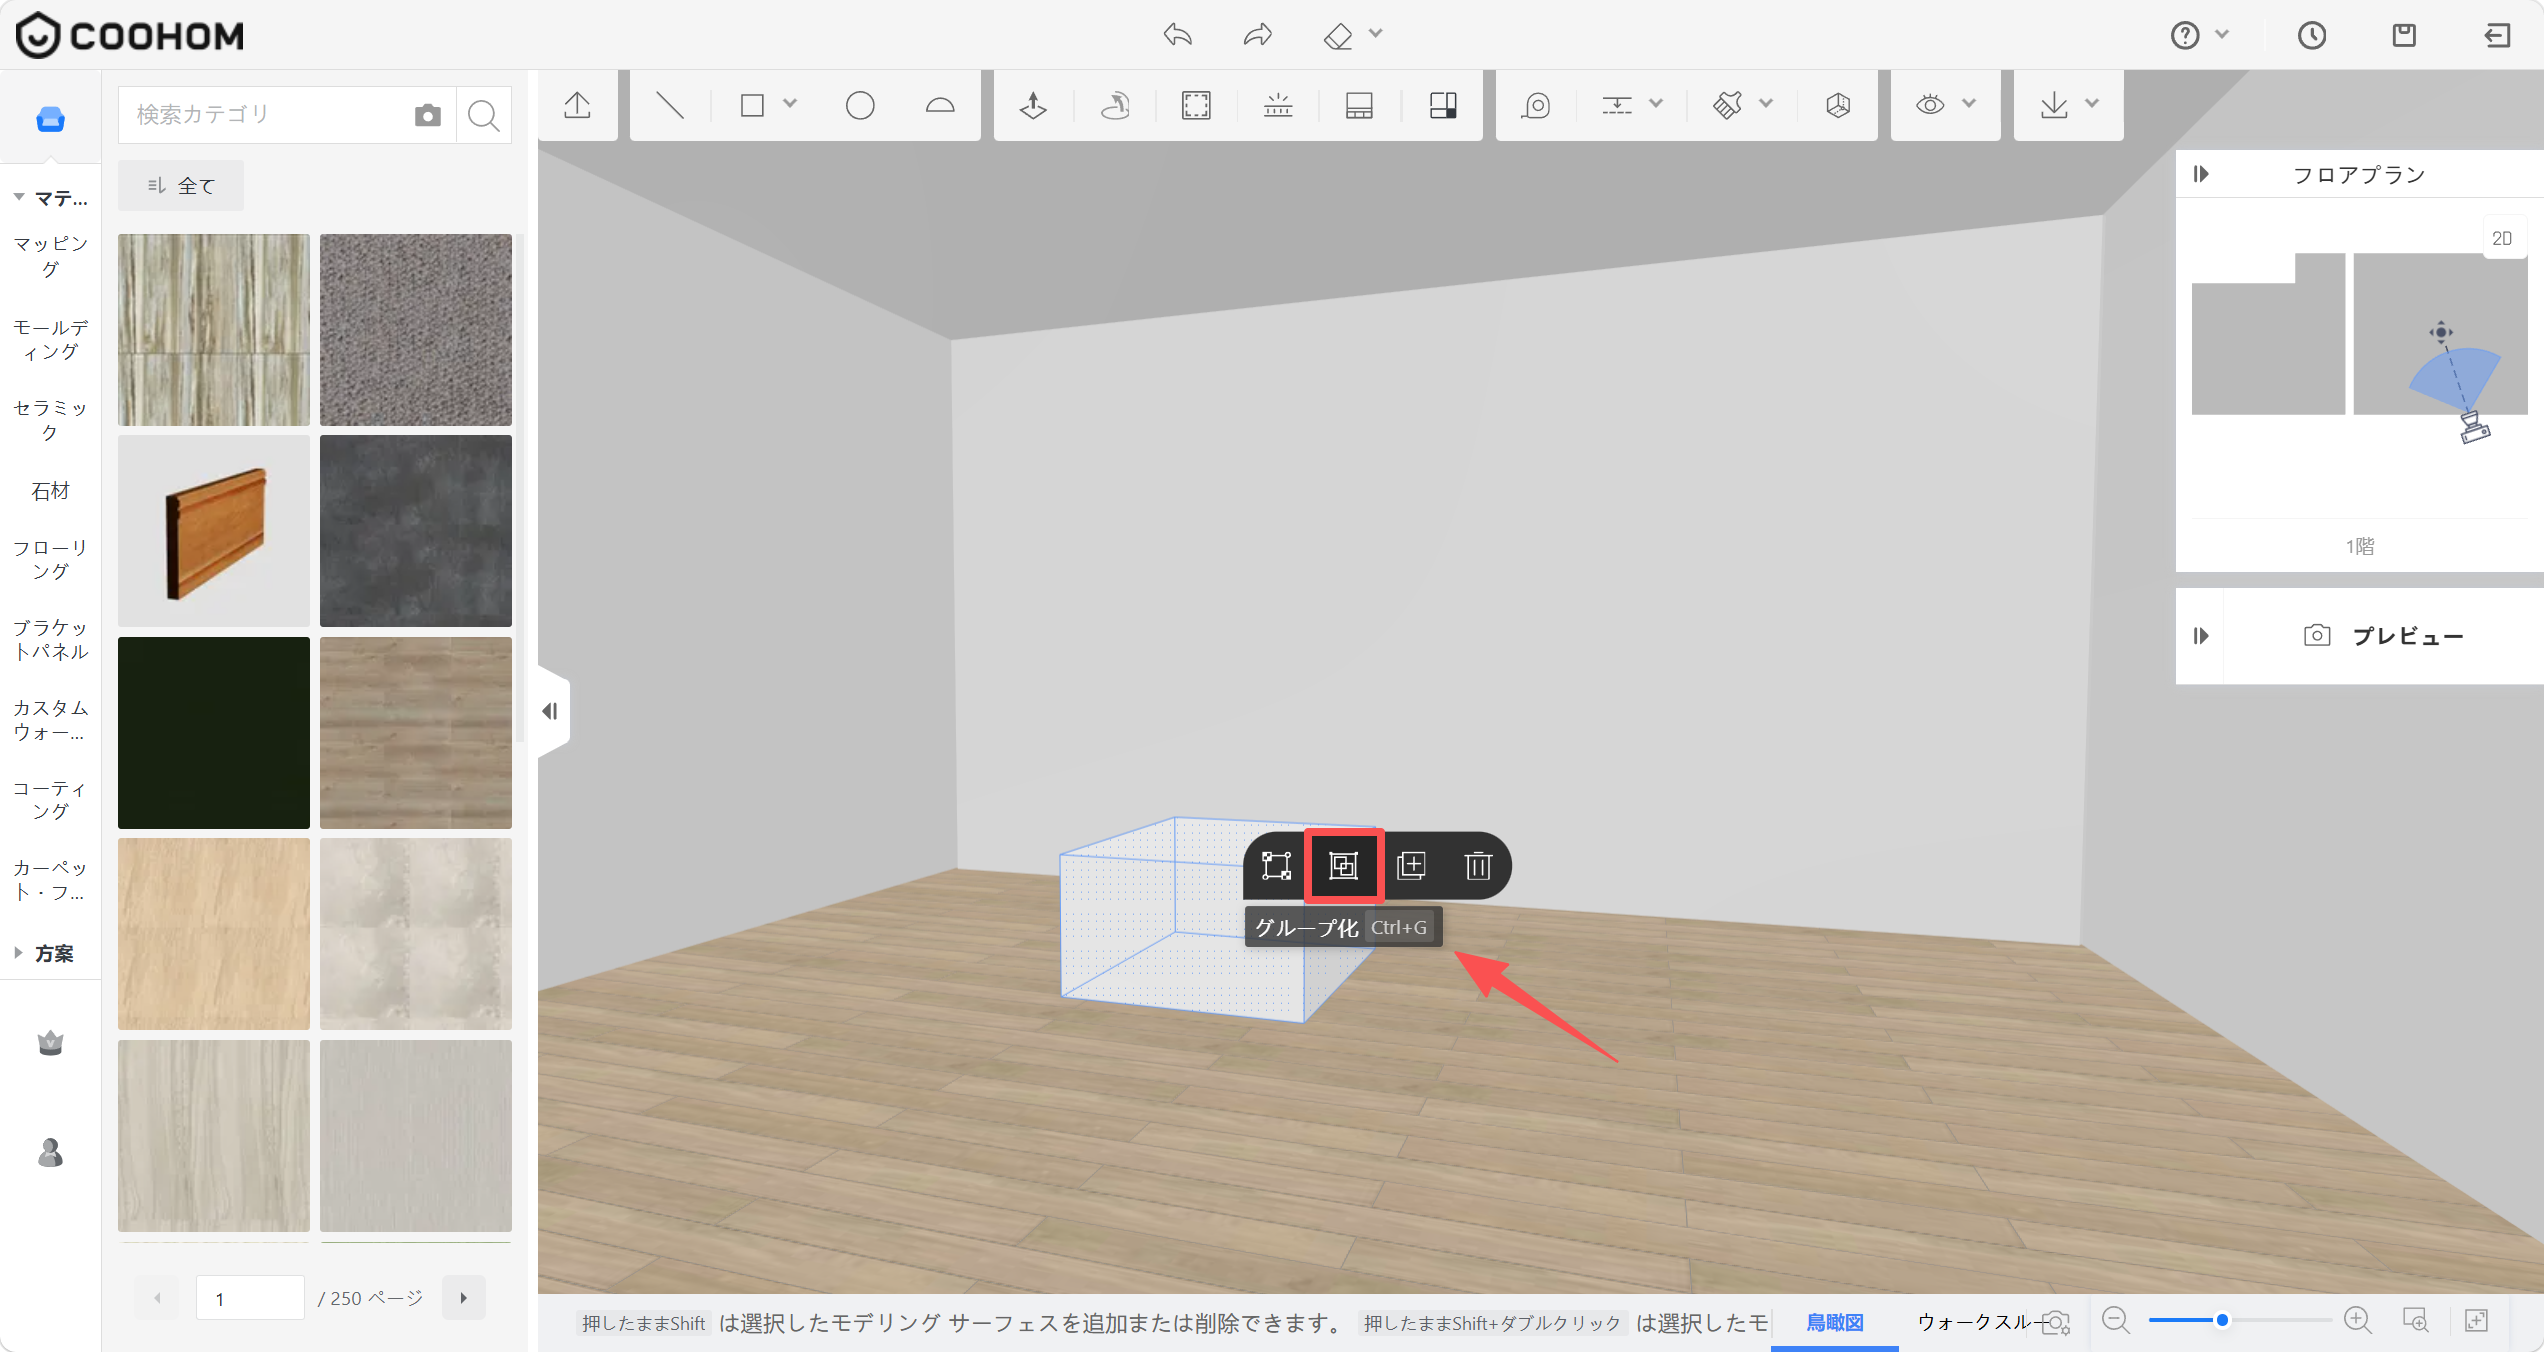Go to next material page arrow
Screen dimensions: 2544x1352
(464, 1298)
